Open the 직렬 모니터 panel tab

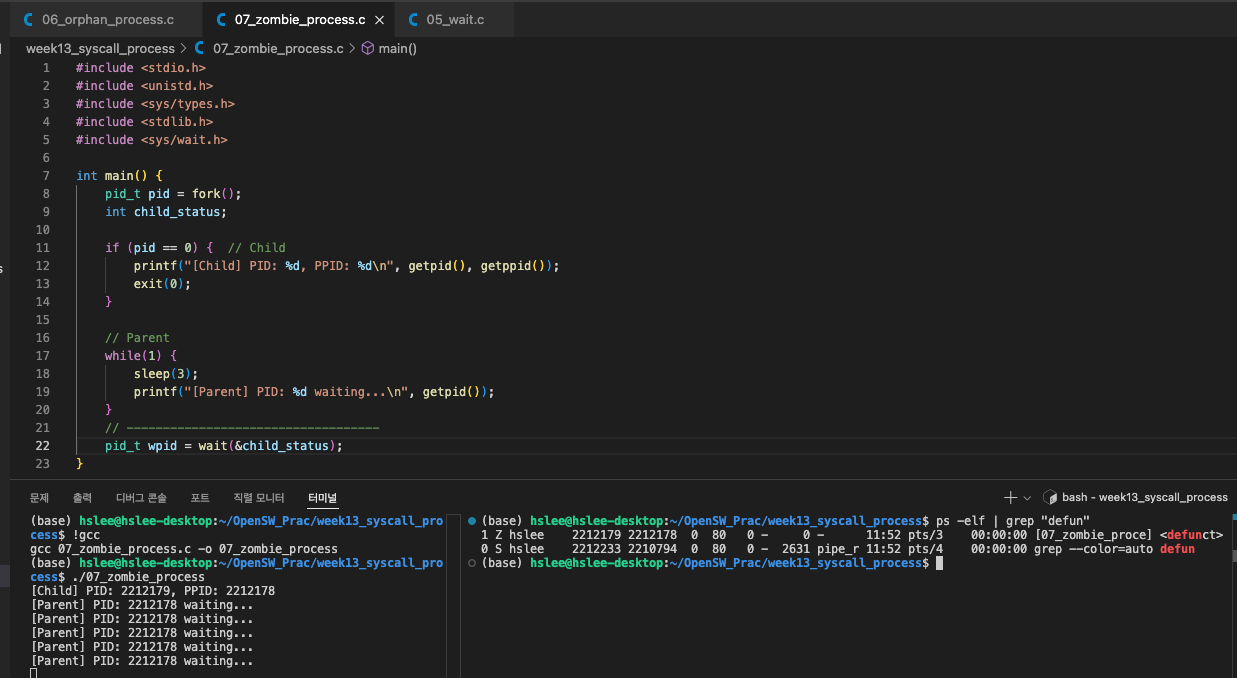(x=259, y=497)
